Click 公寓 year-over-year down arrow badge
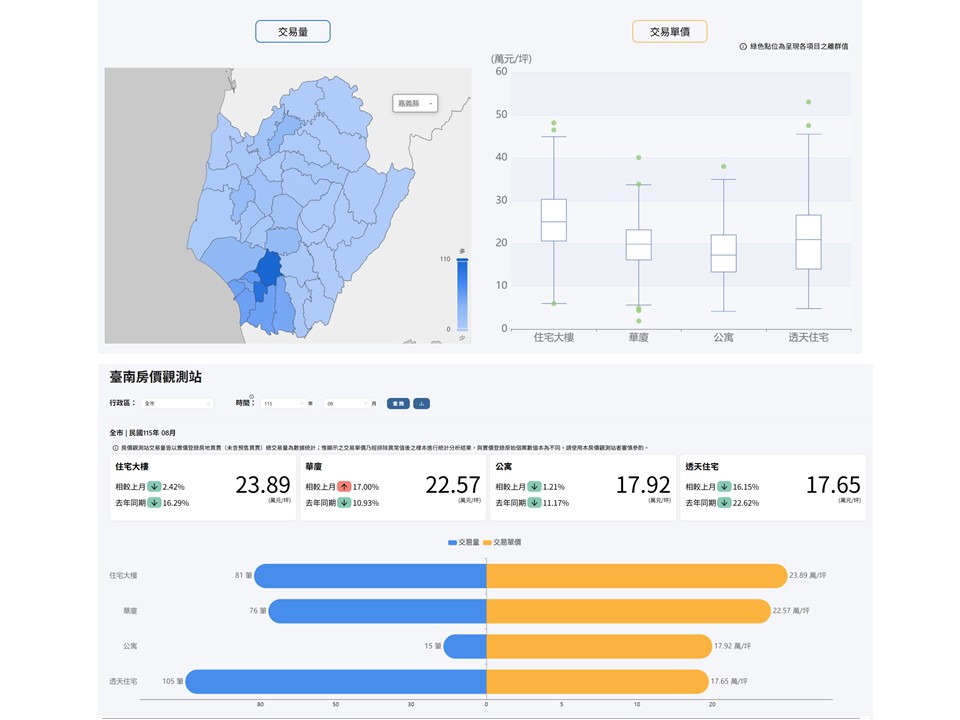This screenshot has width=960, height=720. (534, 503)
